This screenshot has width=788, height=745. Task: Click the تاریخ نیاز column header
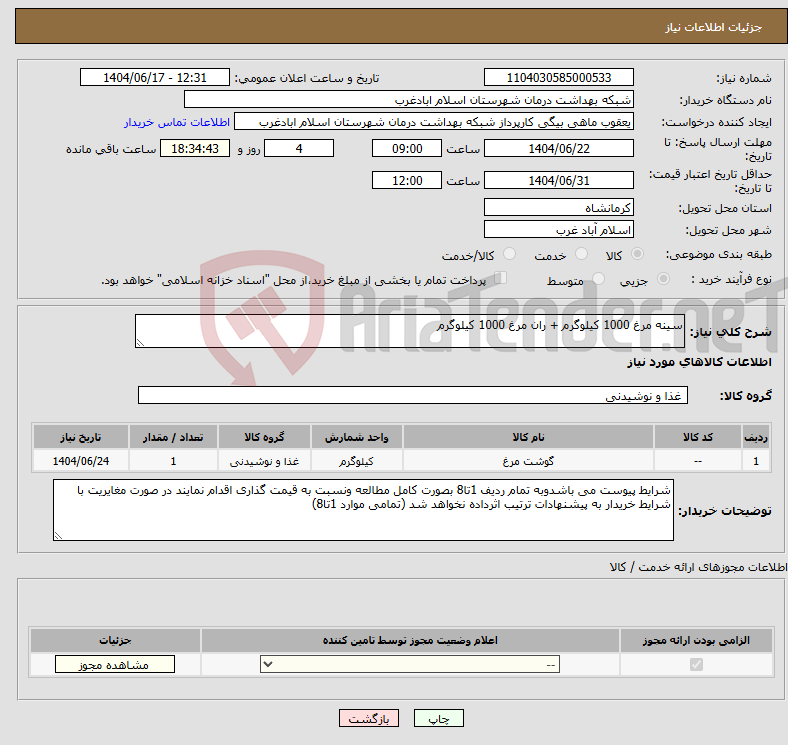click(x=81, y=437)
